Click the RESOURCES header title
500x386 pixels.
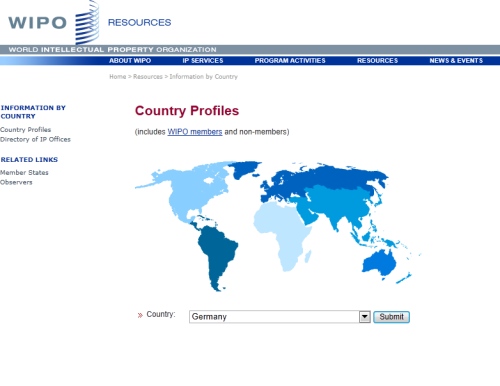click(x=139, y=22)
